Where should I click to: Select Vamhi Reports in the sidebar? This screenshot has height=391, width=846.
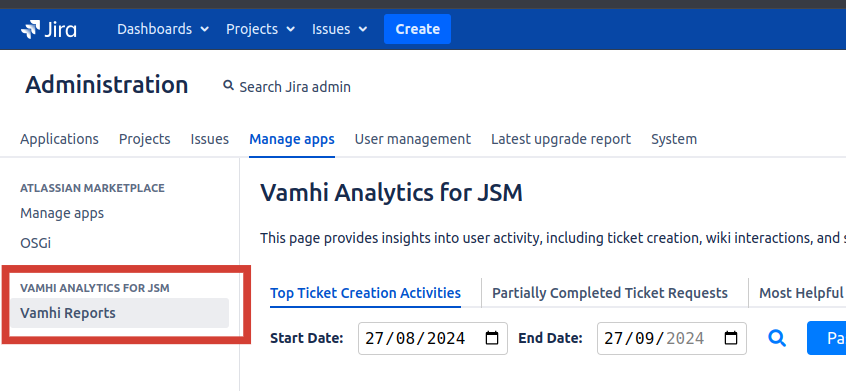(x=120, y=313)
